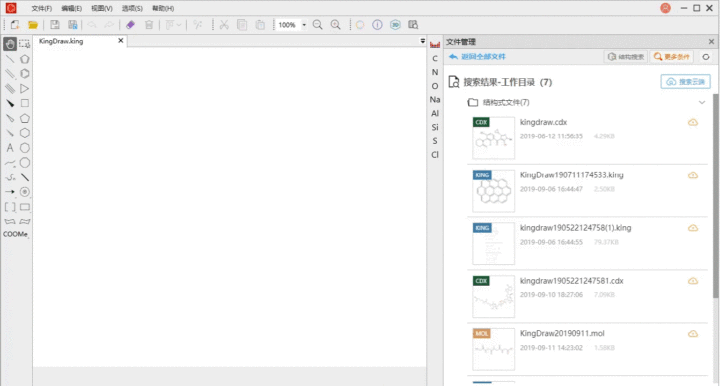Select the text label A tool
Screen dimensions: 720x386
pyautogui.click(x=10, y=148)
